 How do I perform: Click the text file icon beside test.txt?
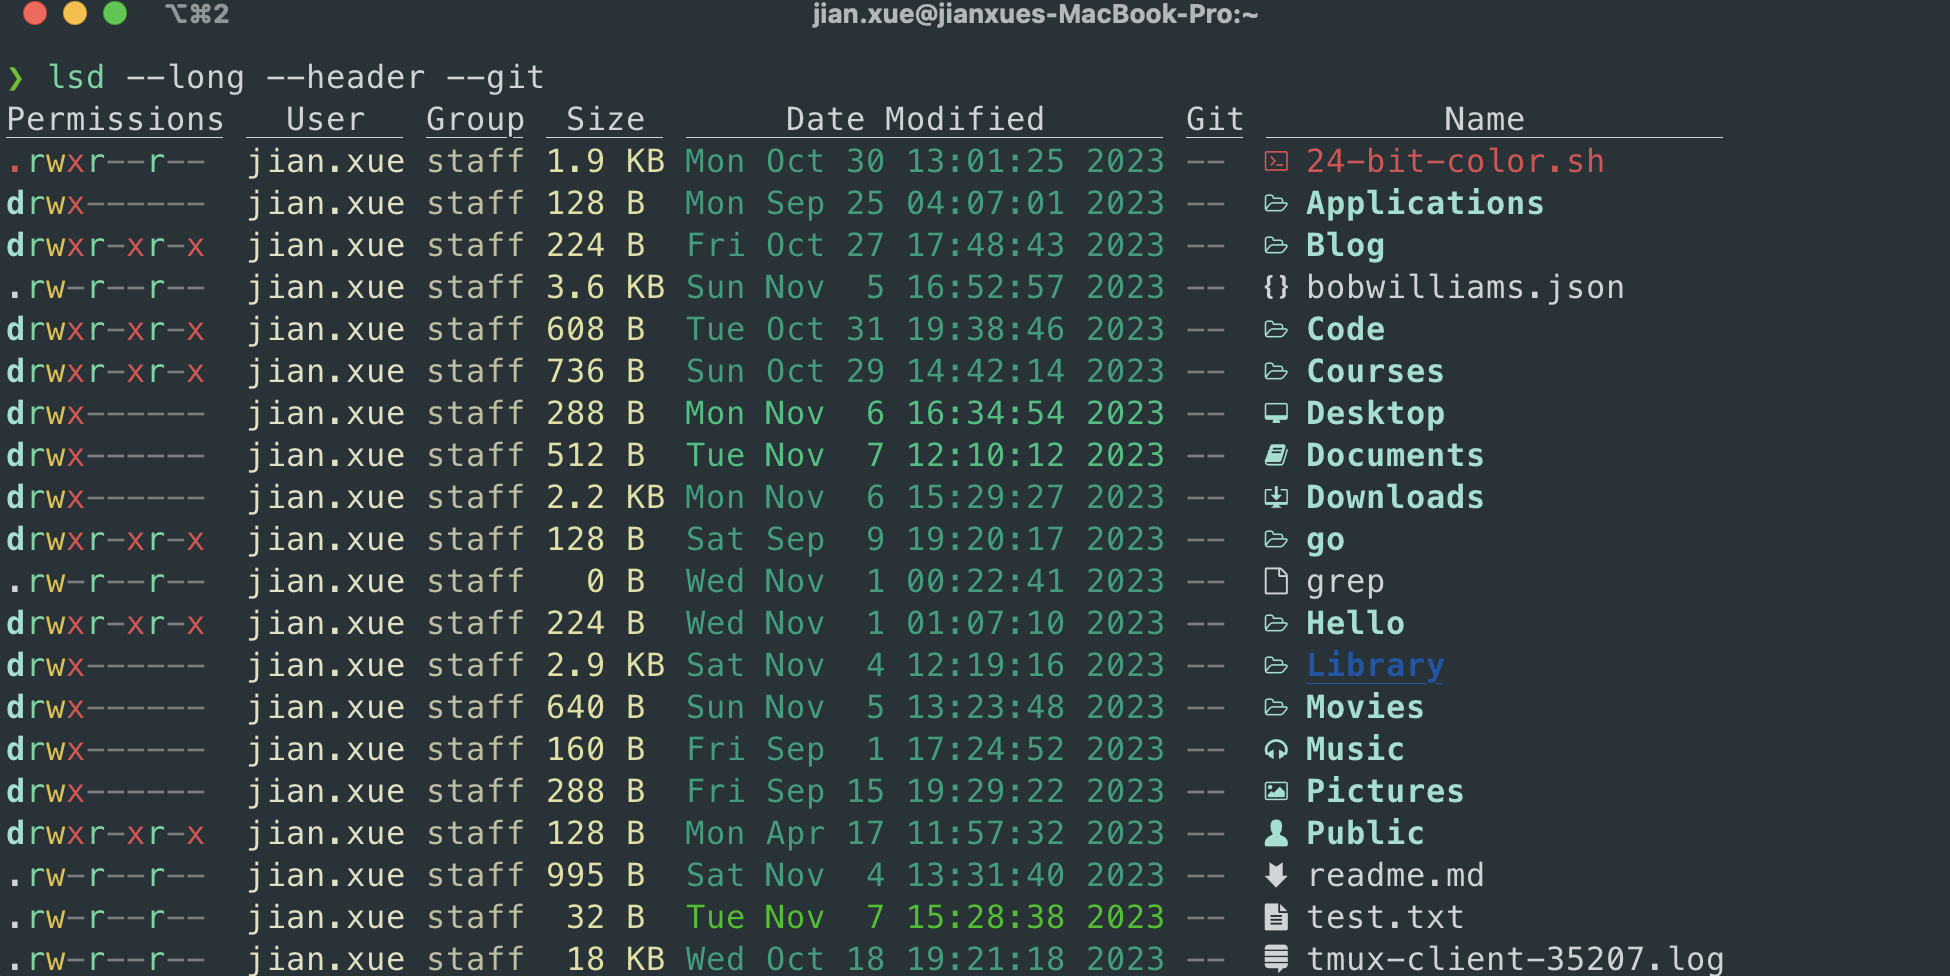click(1276, 917)
